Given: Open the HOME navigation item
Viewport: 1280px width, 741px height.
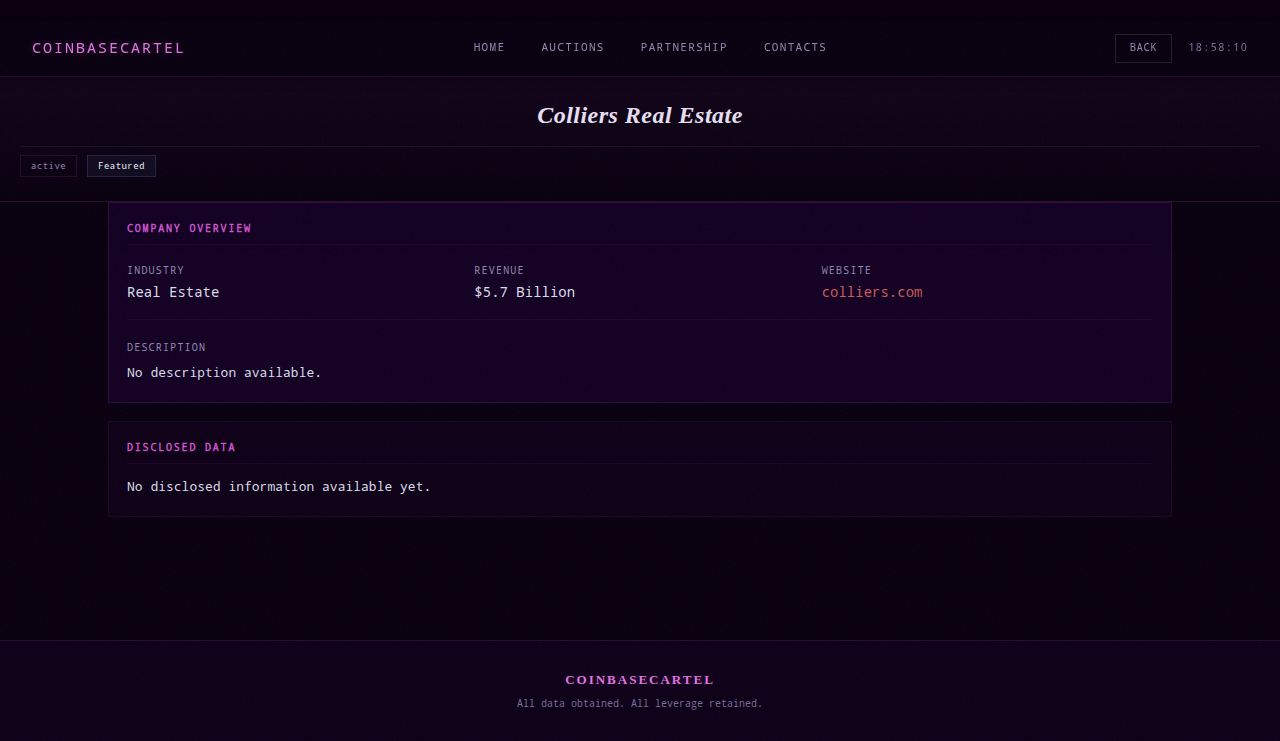Looking at the screenshot, I should tap(489, 47).
